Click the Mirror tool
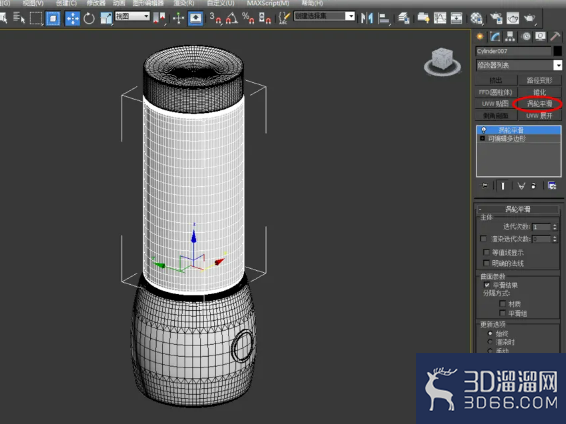 click(x=367, y=18)
